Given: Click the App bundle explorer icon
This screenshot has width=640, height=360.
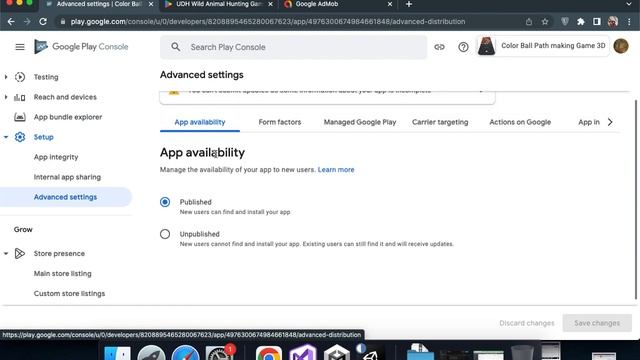Looking at the screenshot, I should click(x=20, y=117).
